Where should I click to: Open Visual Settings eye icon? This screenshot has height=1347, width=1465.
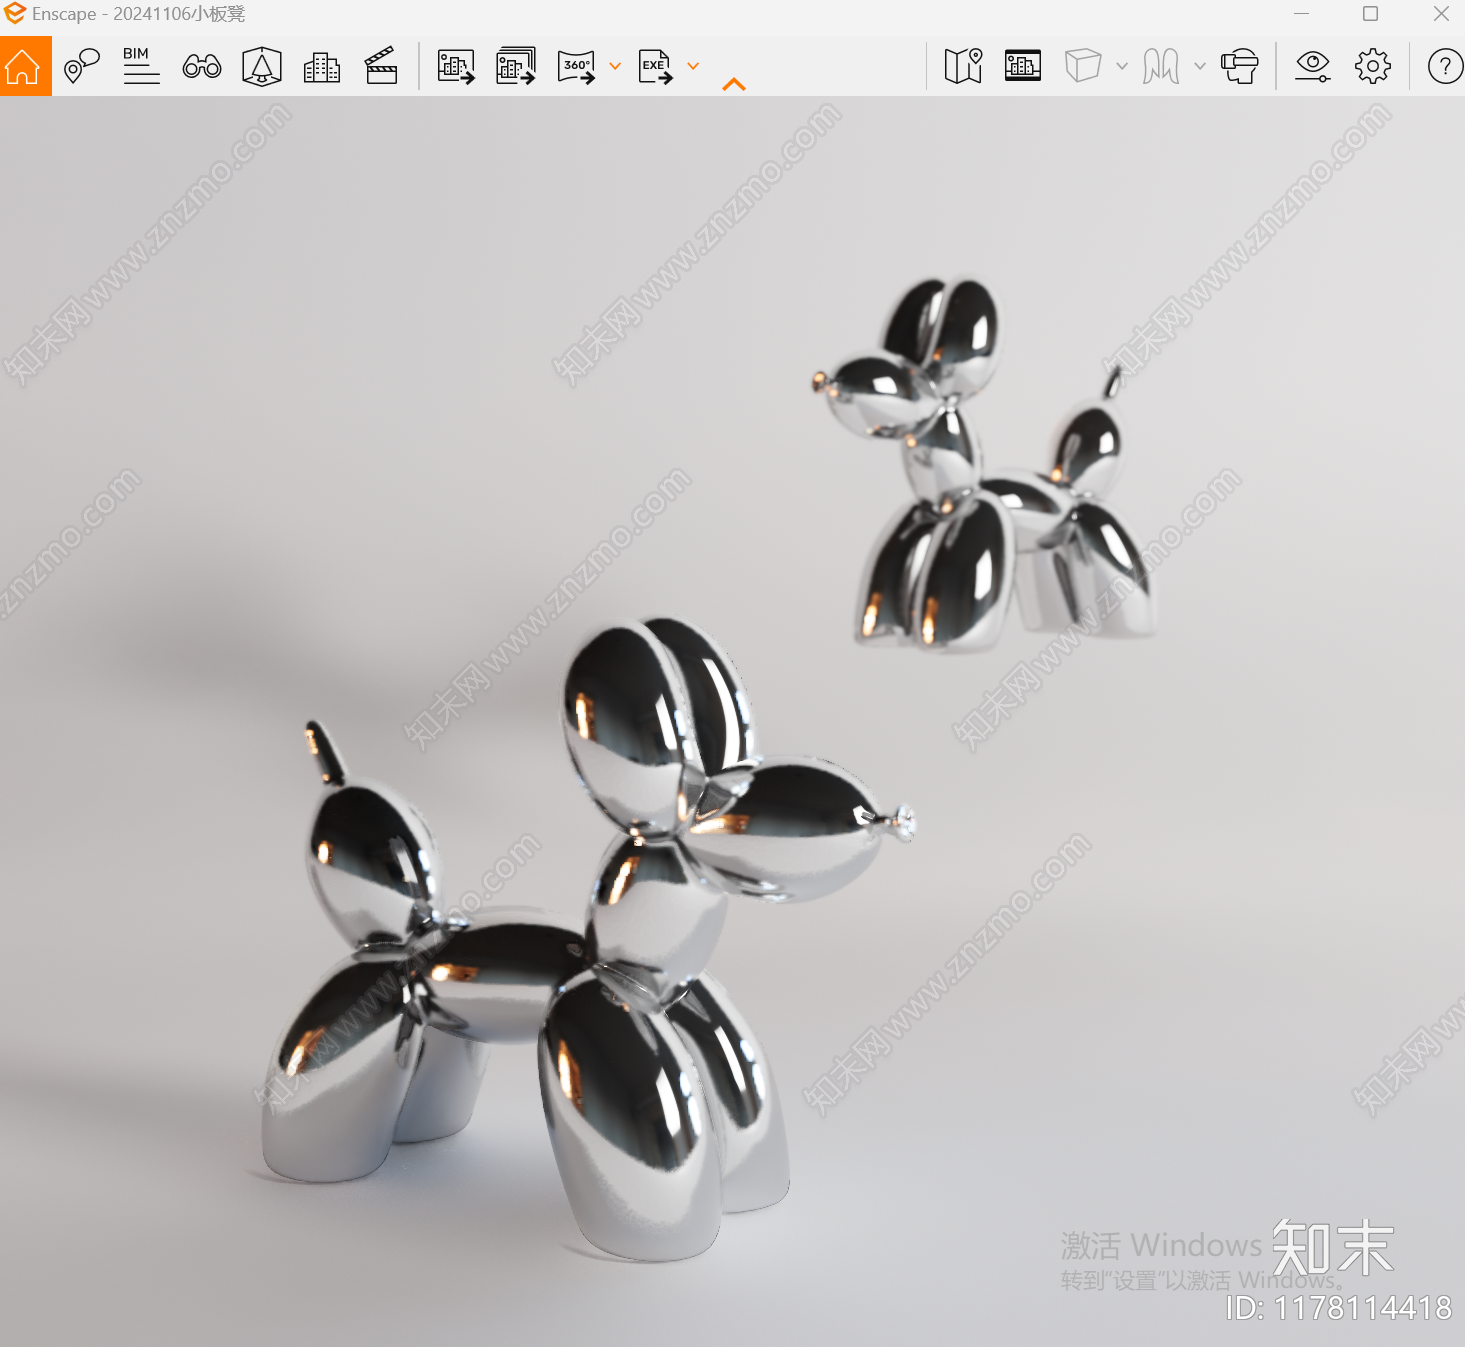point(1313,67)
